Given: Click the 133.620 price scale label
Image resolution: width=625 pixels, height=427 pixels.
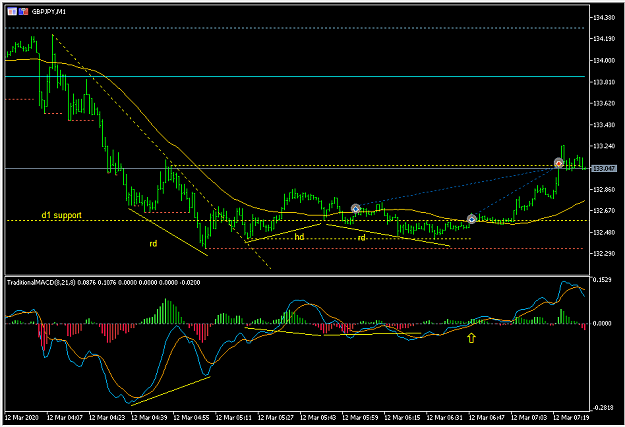Looking at the screenshot, I should tap(604, 104).
